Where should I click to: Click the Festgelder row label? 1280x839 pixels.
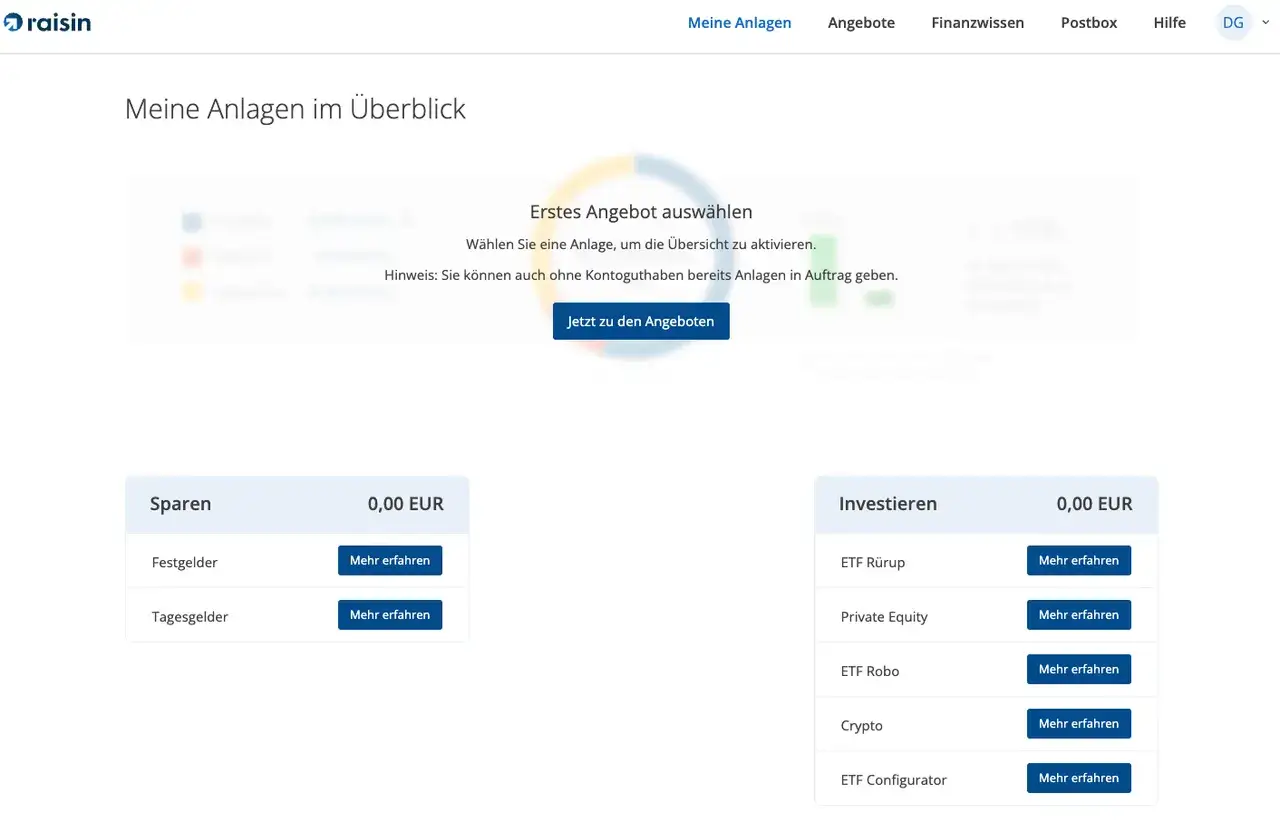coord(185,562)
